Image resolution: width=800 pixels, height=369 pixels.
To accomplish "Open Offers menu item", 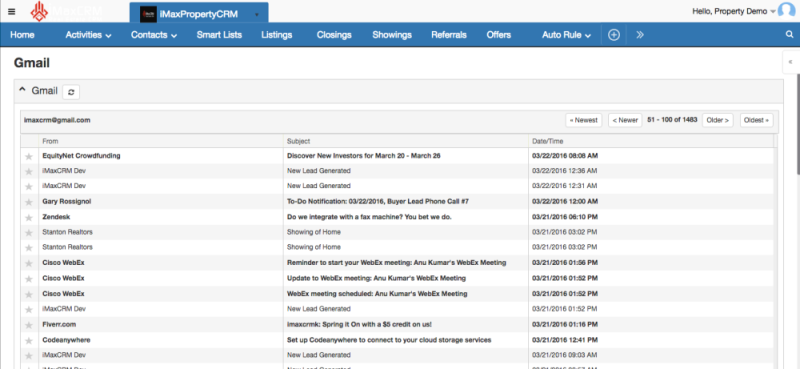I will click(x=498, y=35).
